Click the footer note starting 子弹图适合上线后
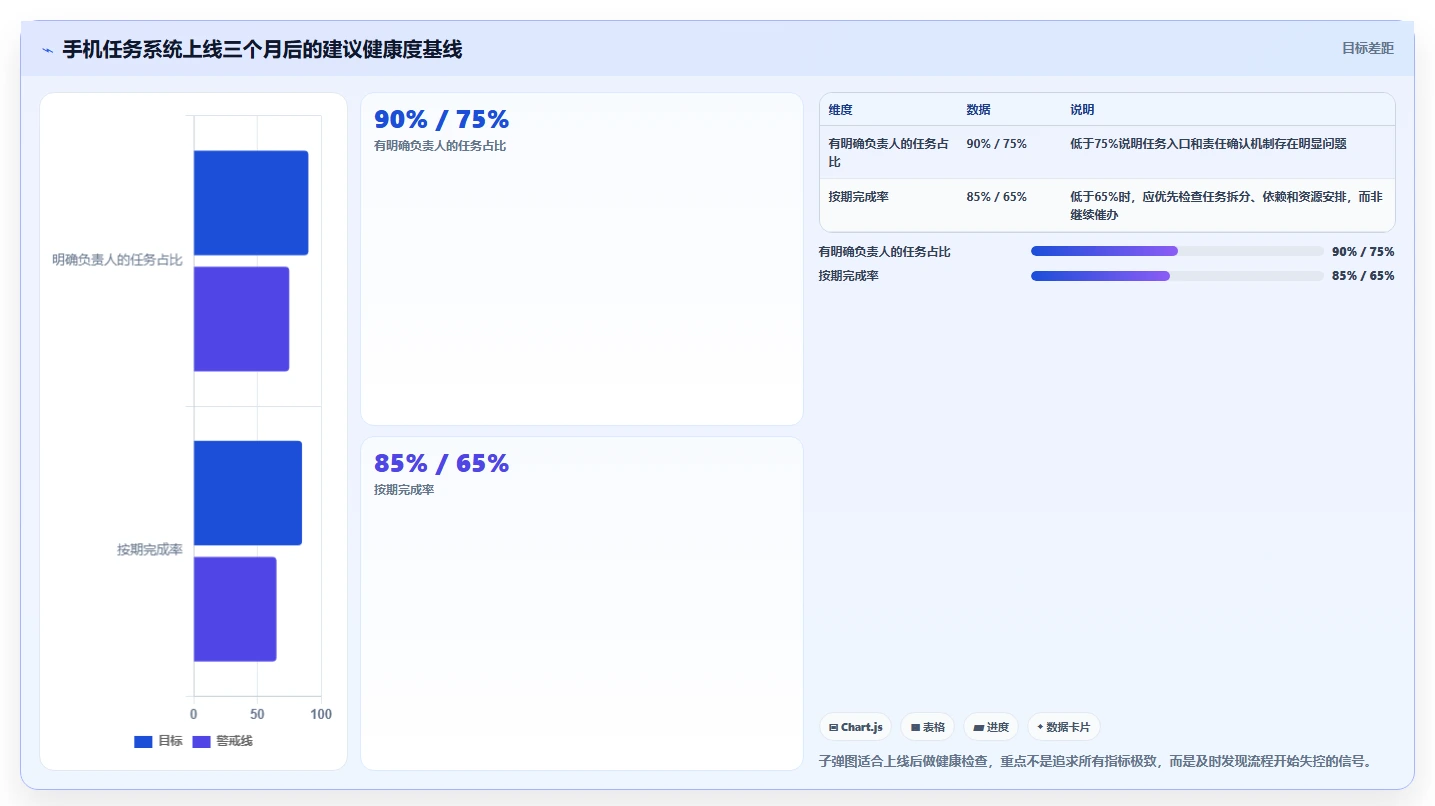The image size is (1435, 806). click(1095, 761)
